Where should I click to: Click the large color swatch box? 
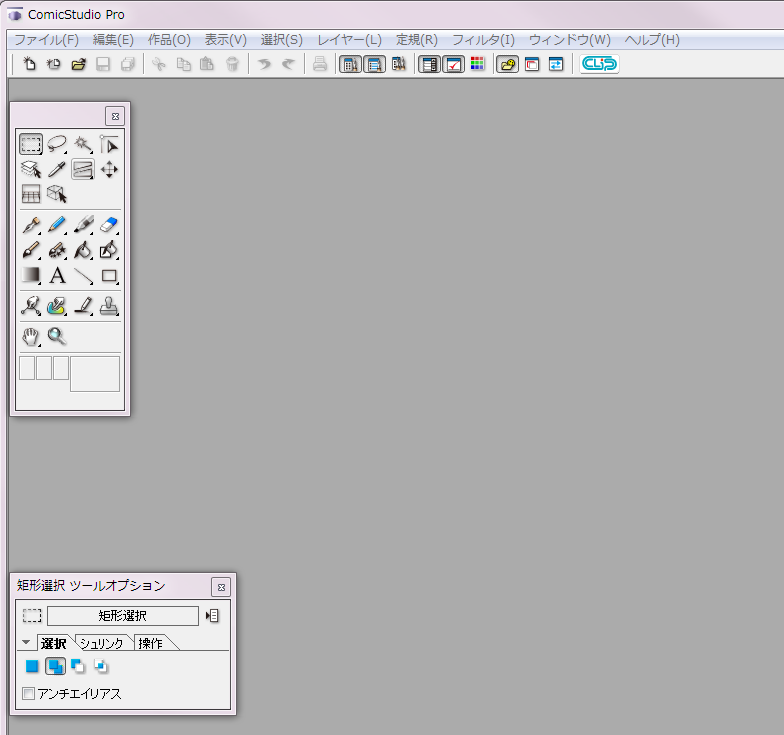click(95, 374)
